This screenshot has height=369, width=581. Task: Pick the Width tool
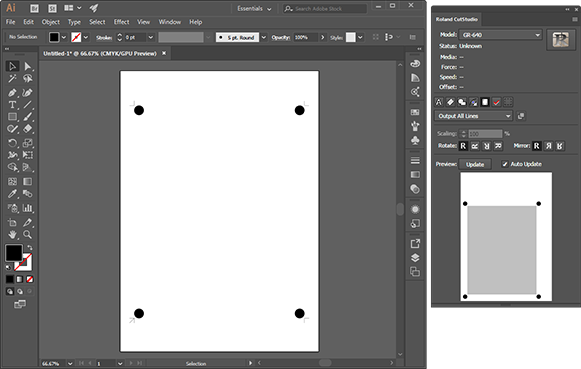tap(12, 155)
